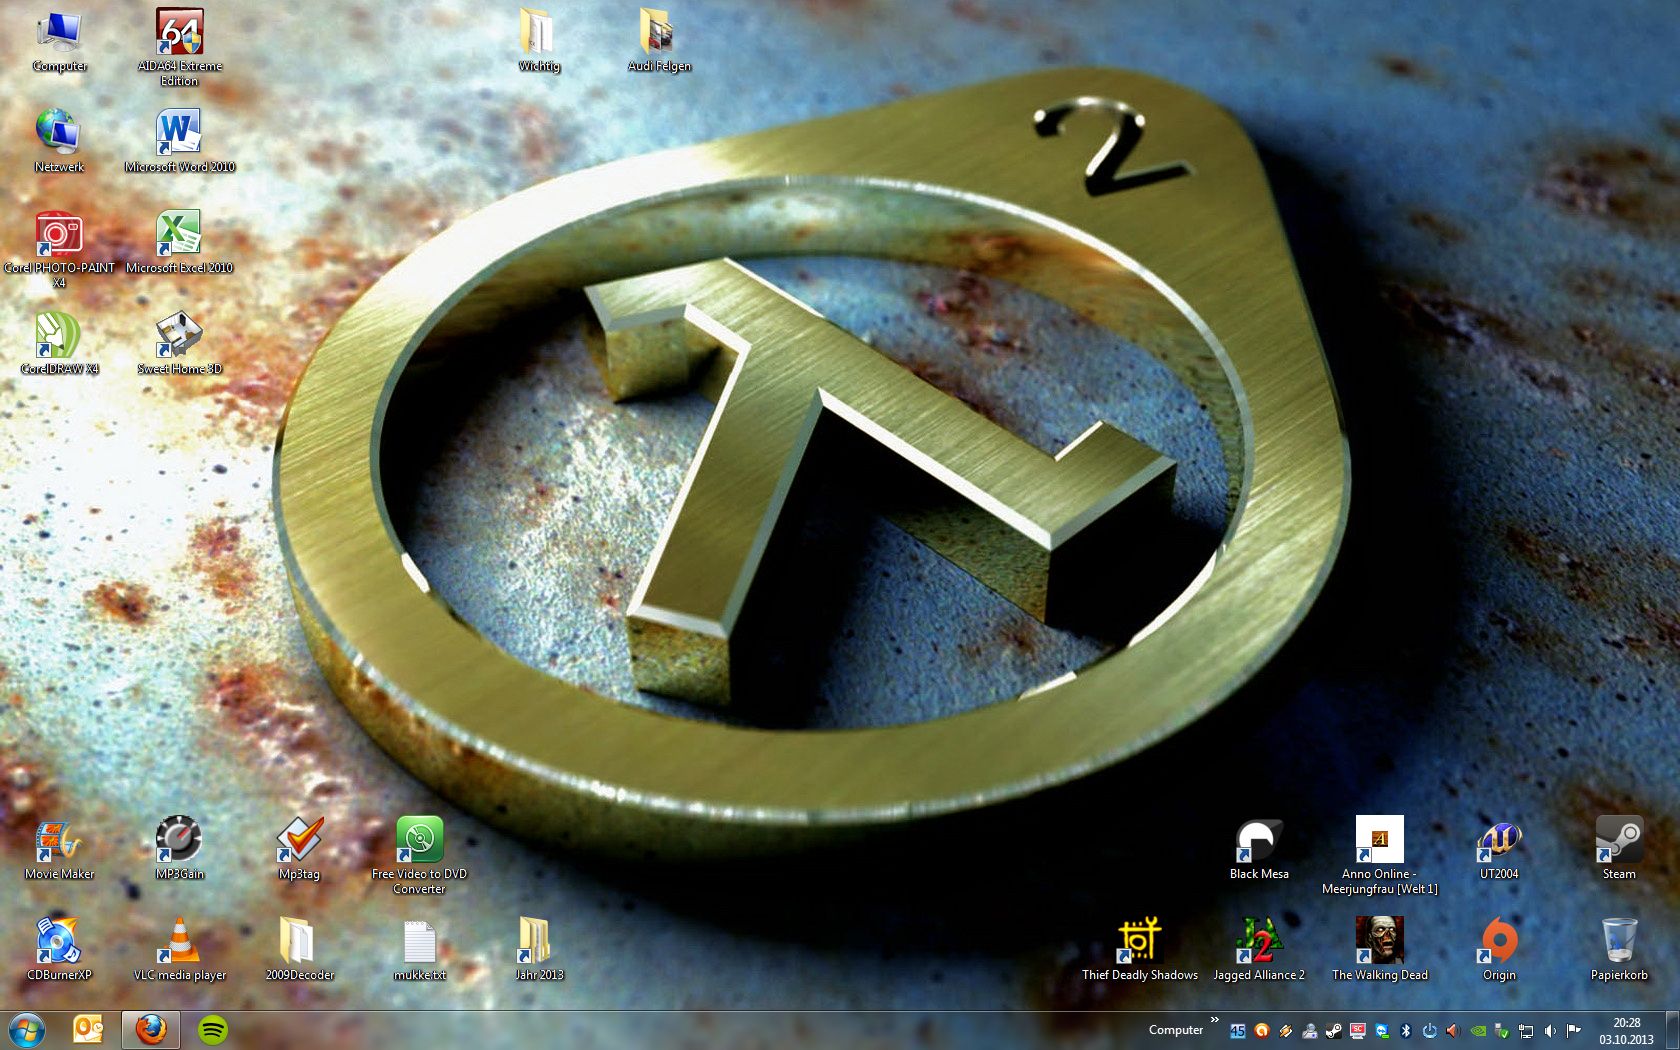Click the red SC monitor tray icon

[x=1358, y=1031]
